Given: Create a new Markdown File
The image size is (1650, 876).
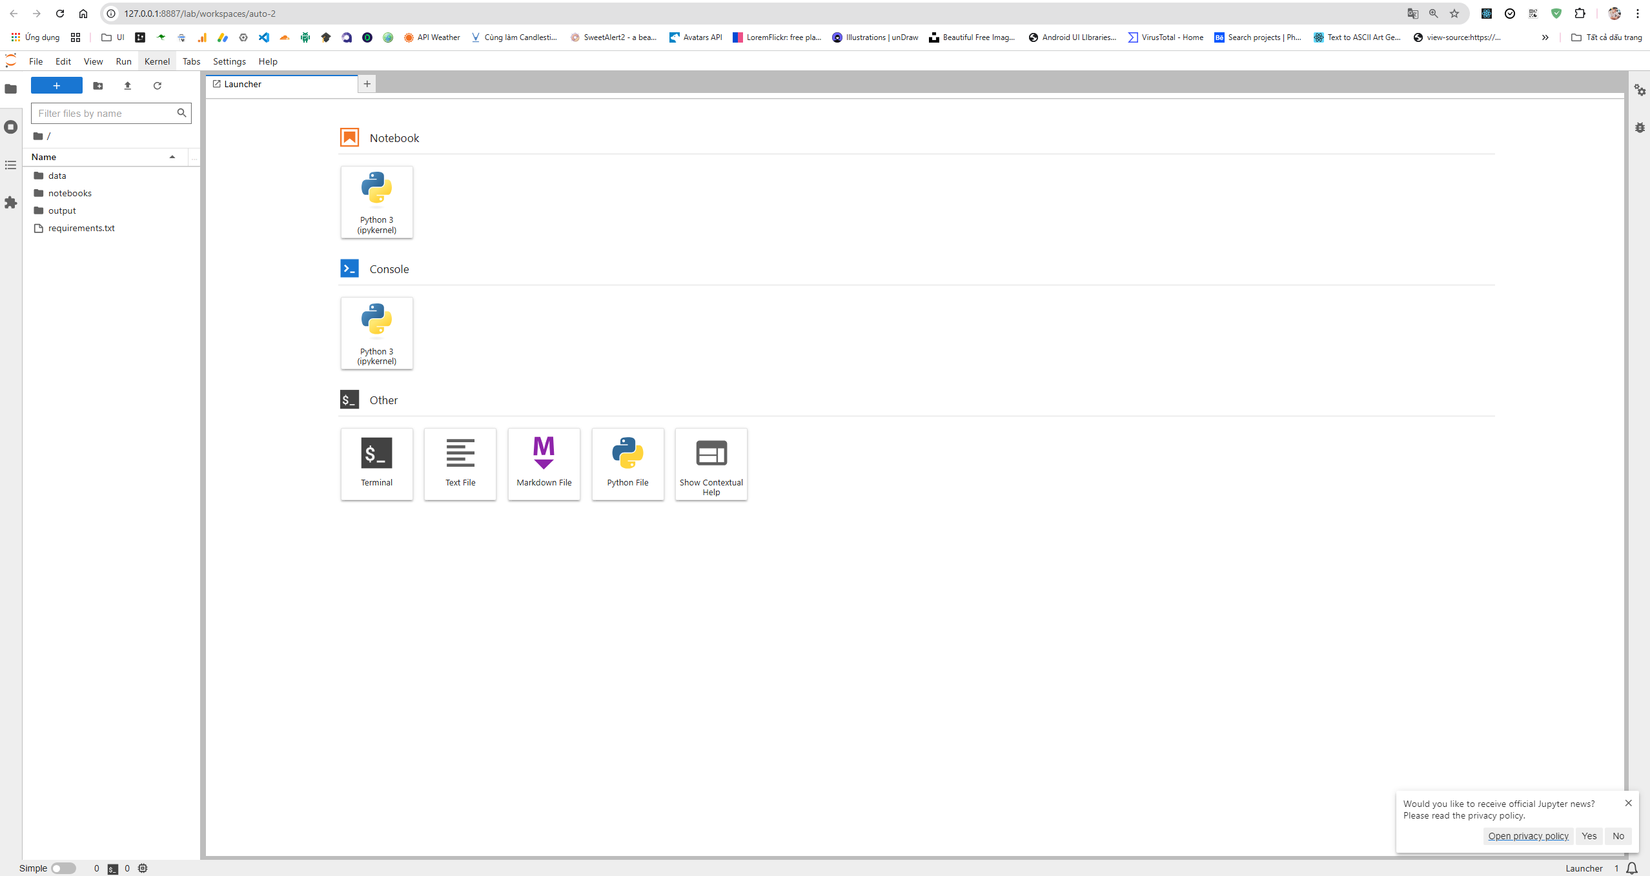Looking at the screenshot, I should [x=544, y=464].
